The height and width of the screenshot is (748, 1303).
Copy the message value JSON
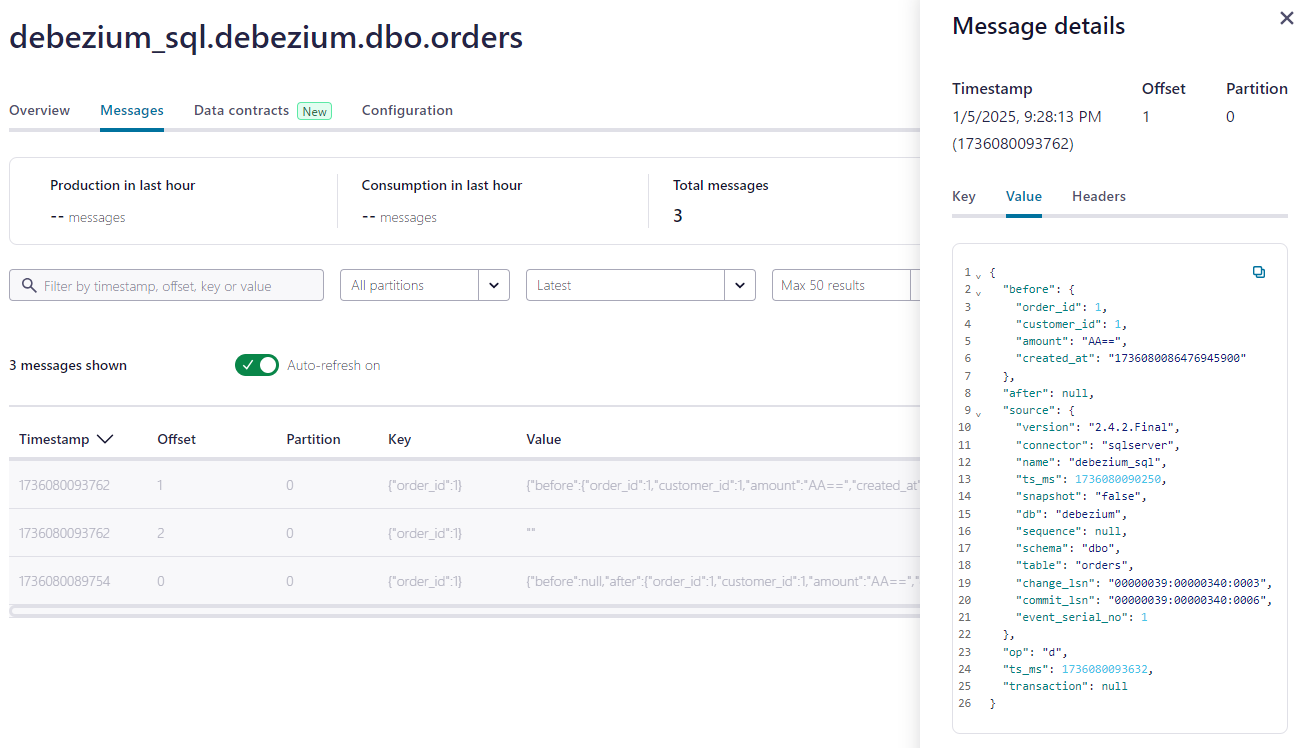coord(1259,272)
